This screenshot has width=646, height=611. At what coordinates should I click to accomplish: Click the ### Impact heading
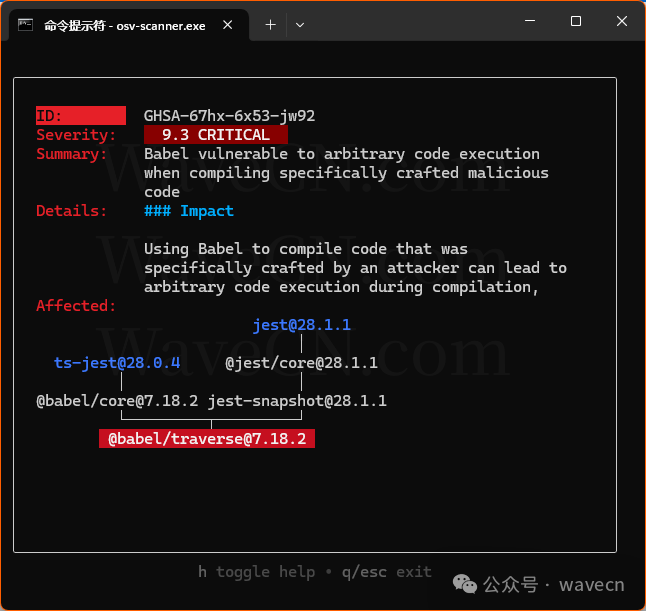click(189, 211)
